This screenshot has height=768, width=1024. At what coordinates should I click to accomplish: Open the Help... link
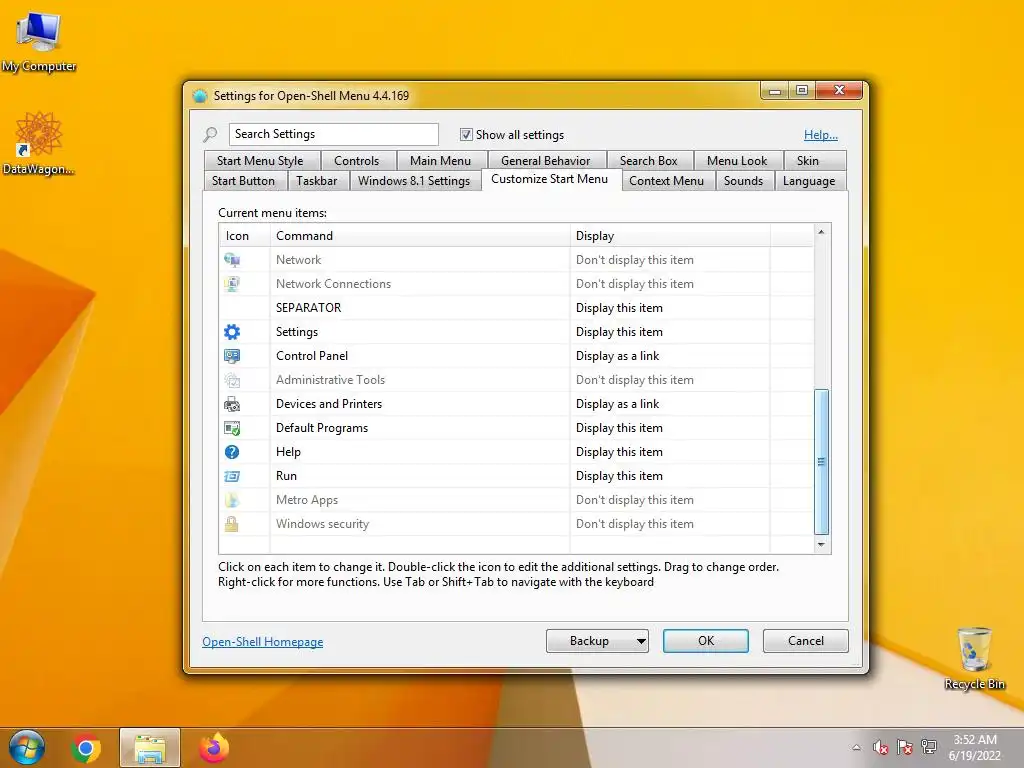tap(820, 135)
